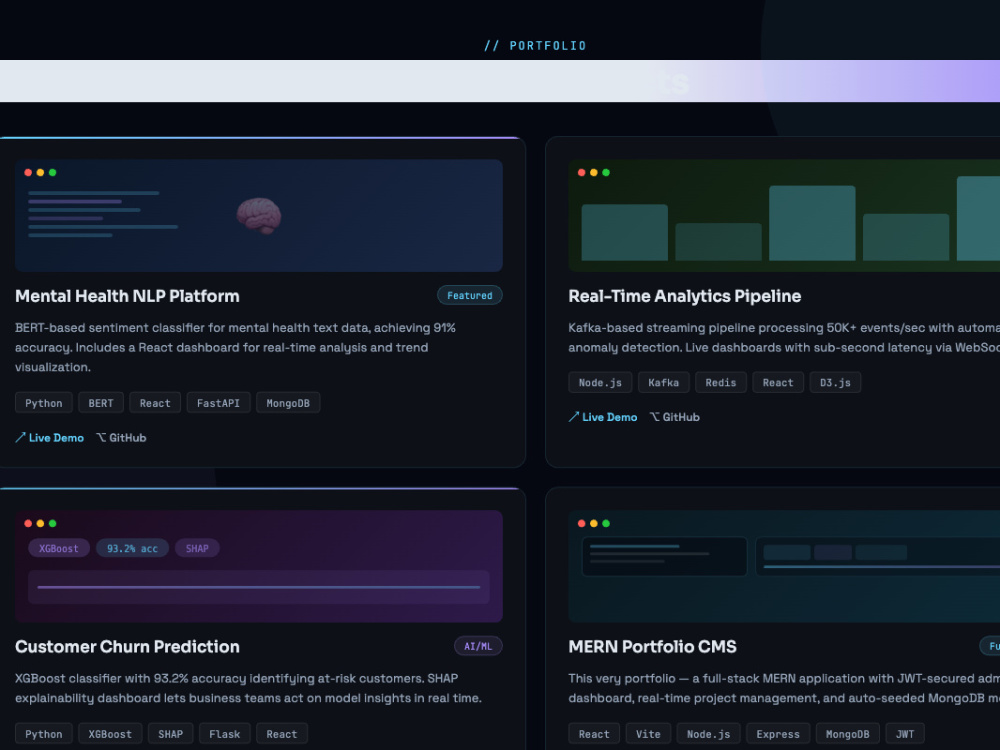
Task: Click the 93.2% acc pill in Churn preview
Action: tap(132, 548)
